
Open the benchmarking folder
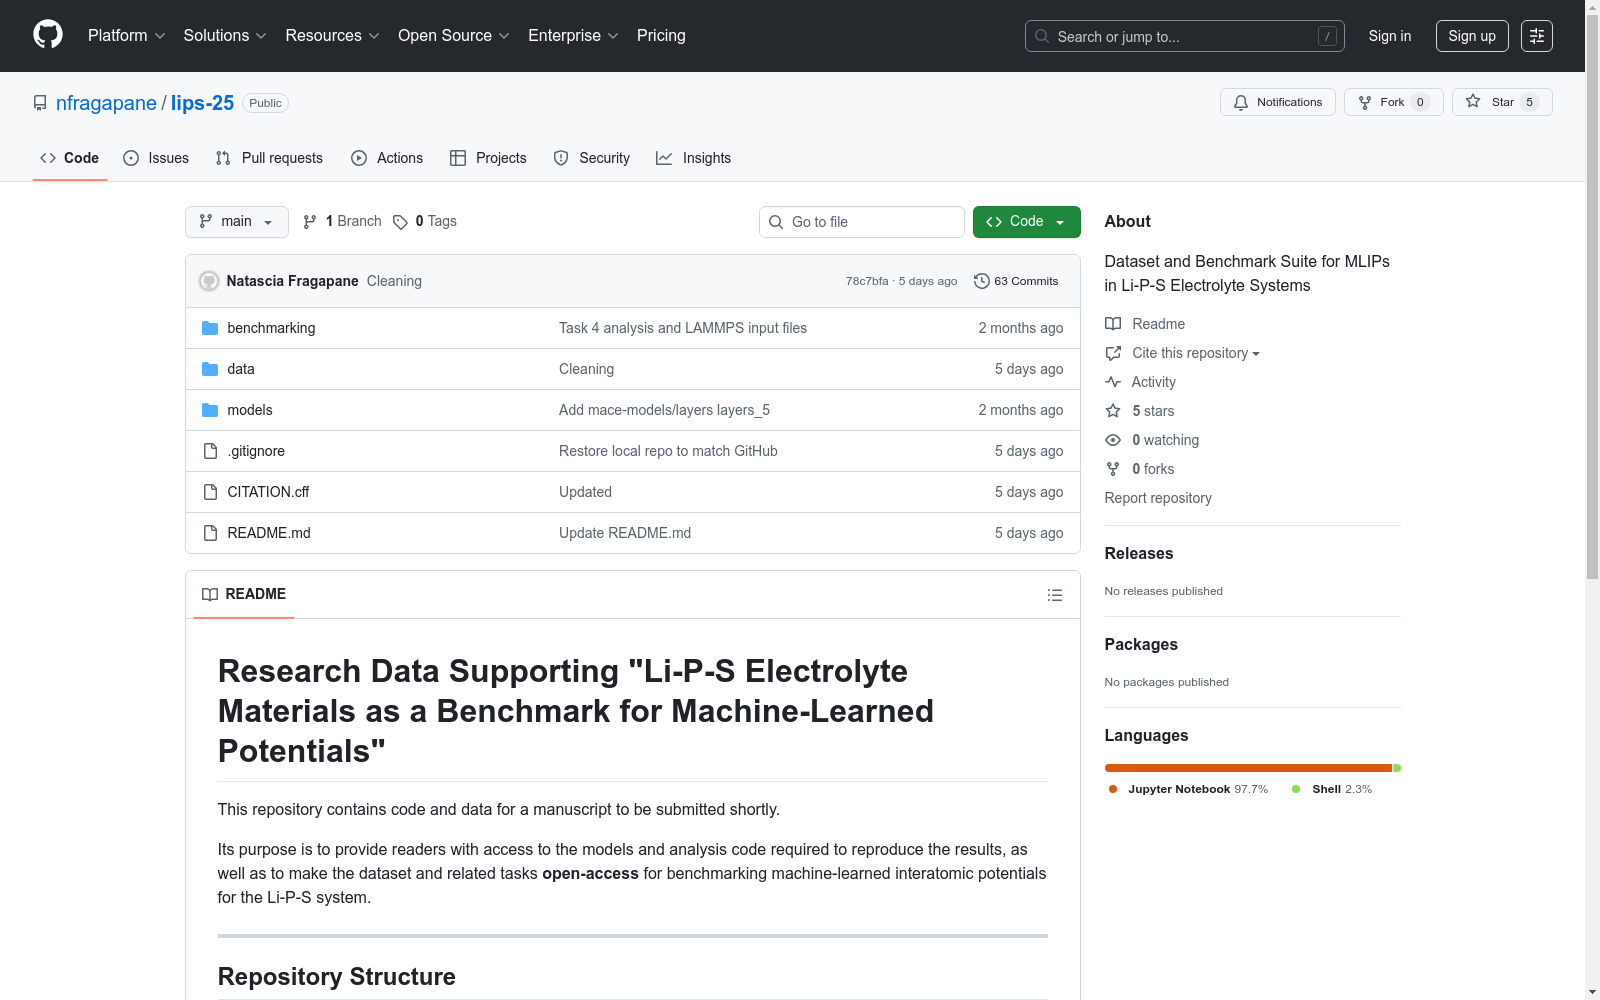click(x=271, y=328)
